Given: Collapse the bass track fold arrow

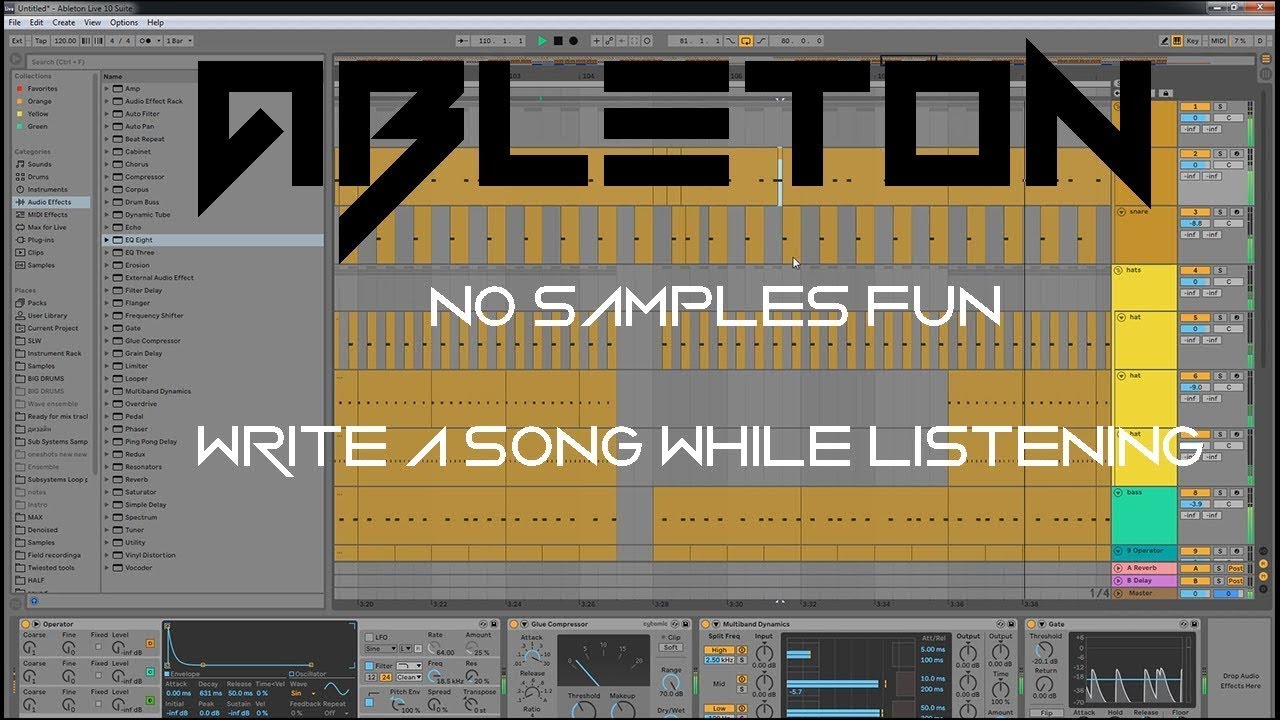Looking at the screenshot, I should click(1118, 493).
